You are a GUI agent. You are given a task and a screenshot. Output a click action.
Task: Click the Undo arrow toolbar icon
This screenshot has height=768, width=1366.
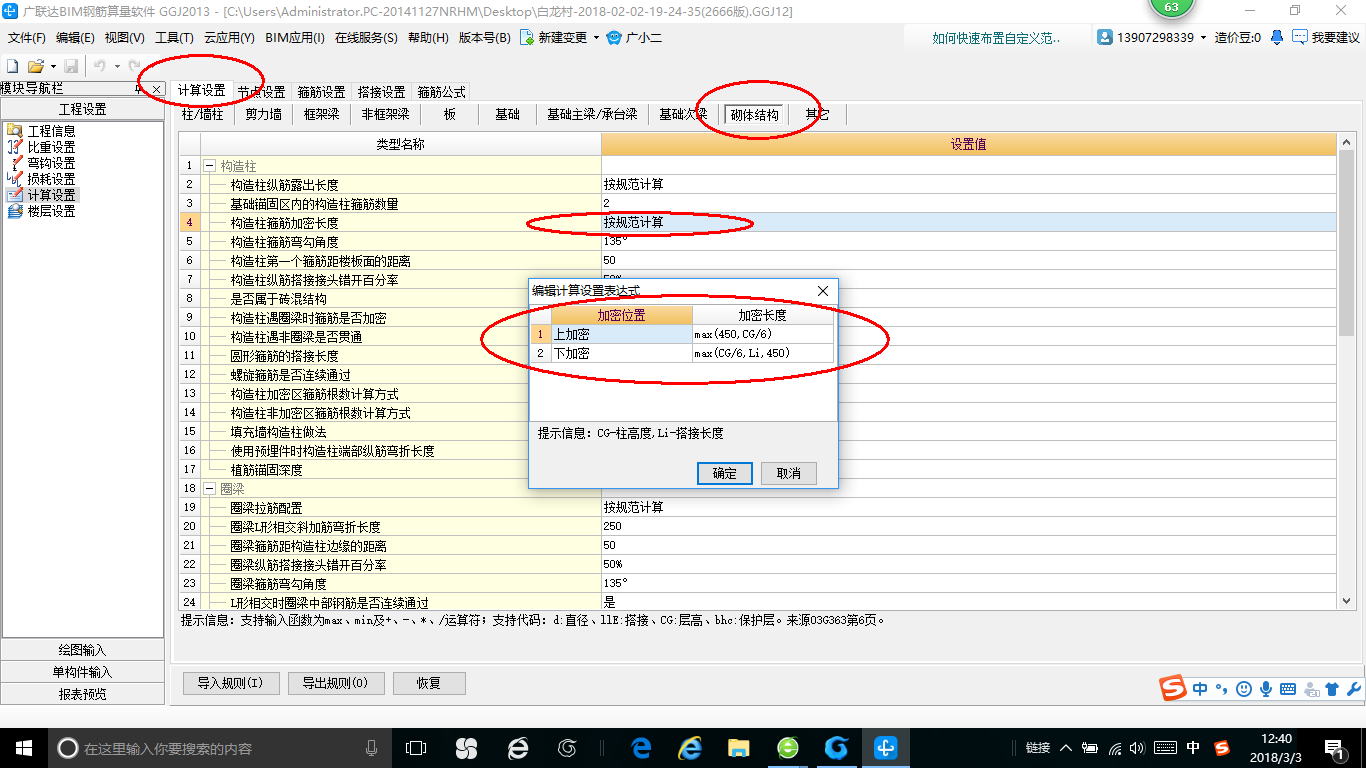[x=100, y=65]
